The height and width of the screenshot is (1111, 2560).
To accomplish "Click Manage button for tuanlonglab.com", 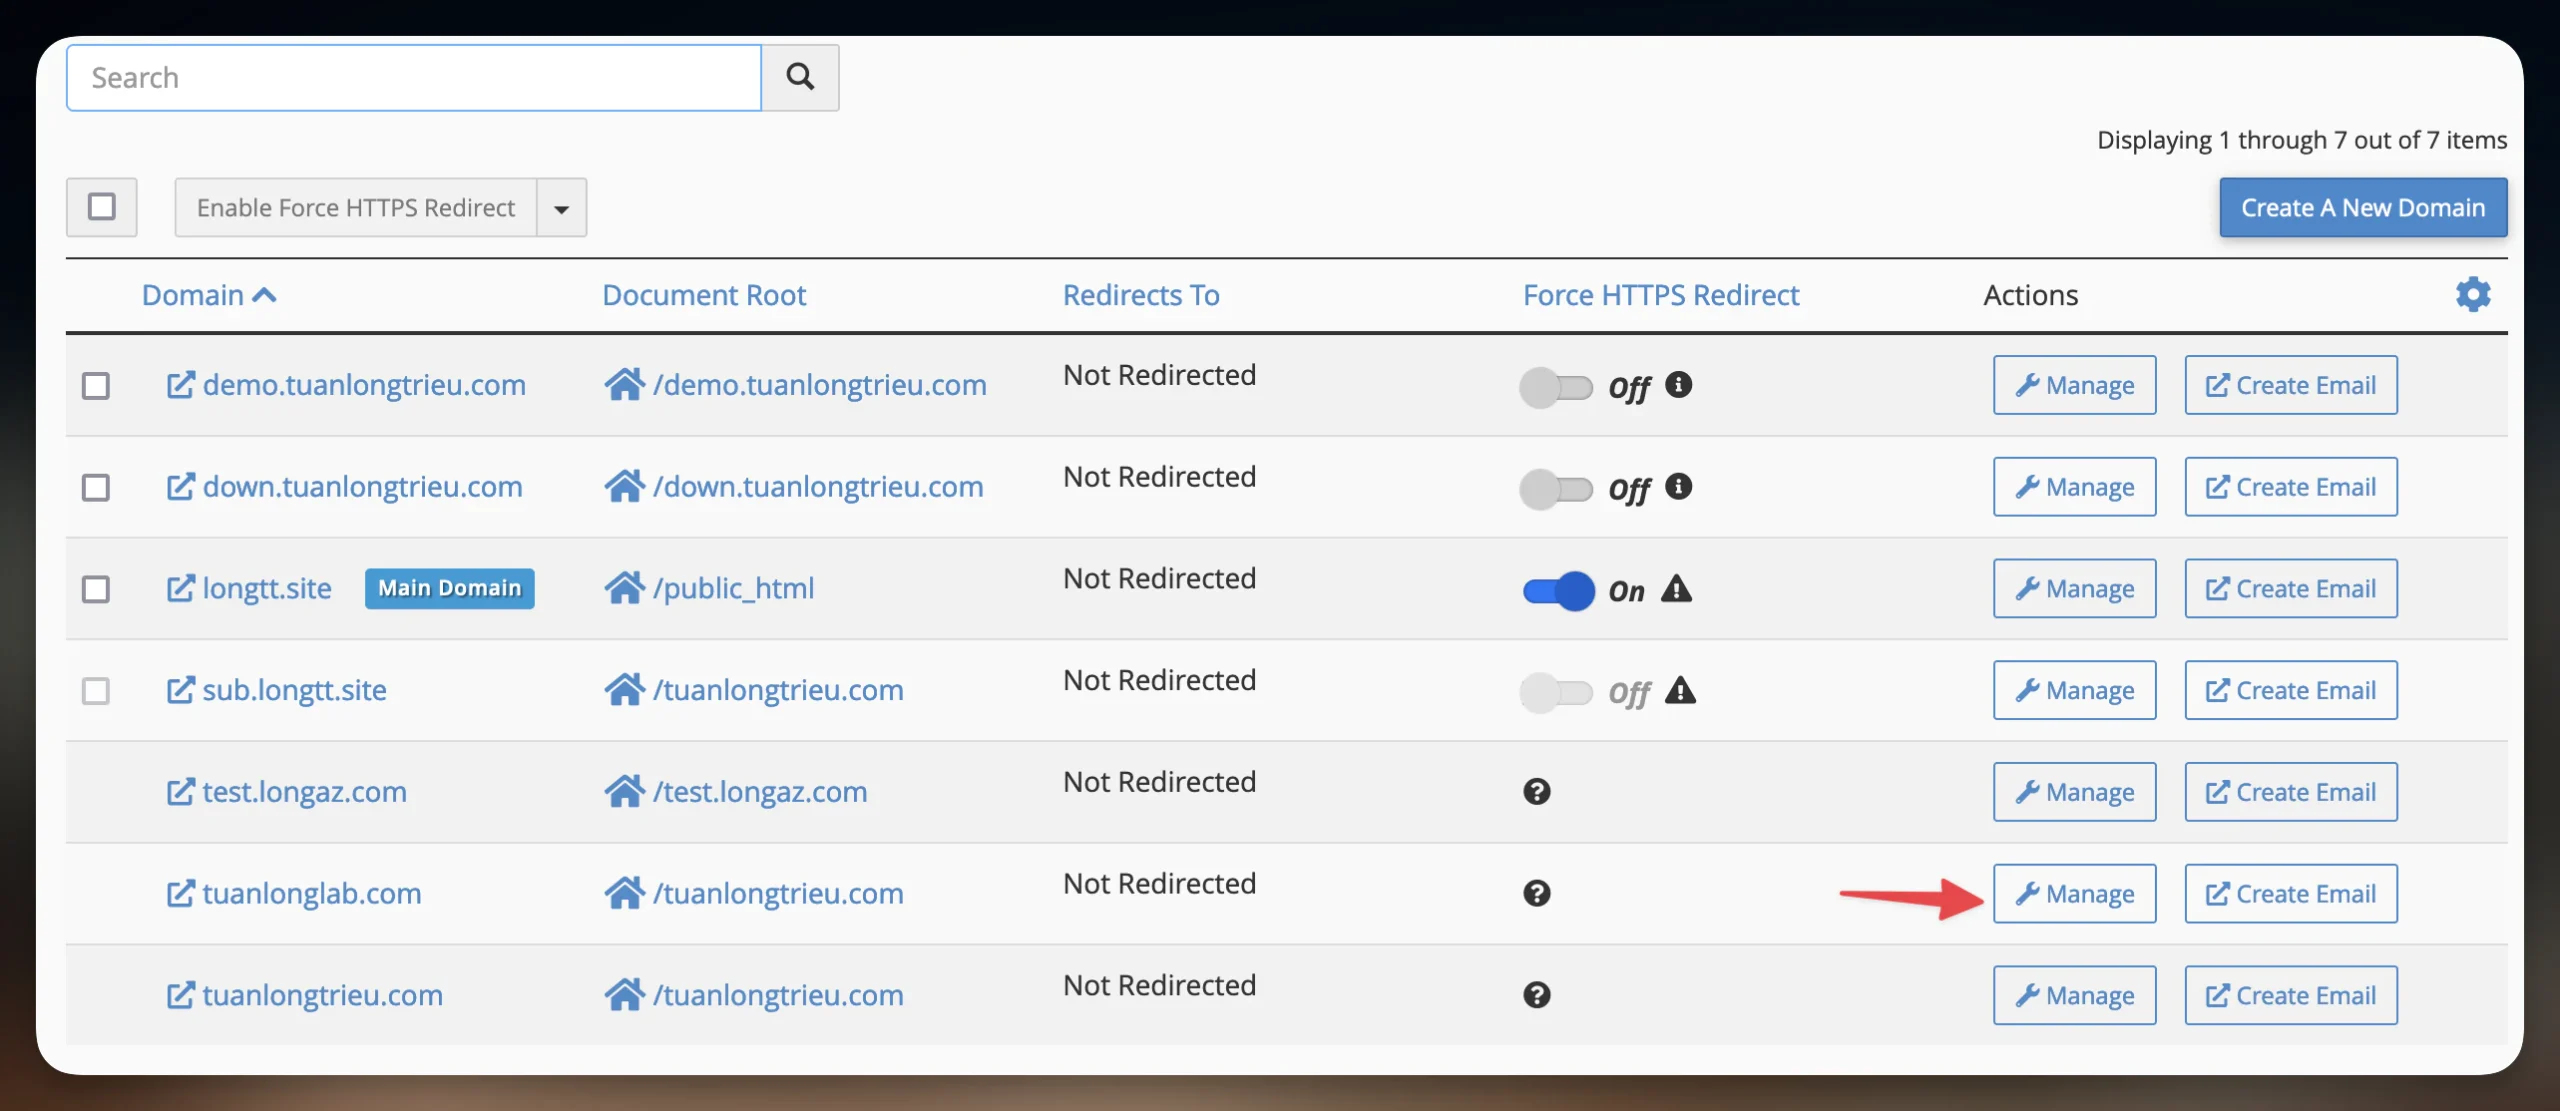I will click(2074, 893).
